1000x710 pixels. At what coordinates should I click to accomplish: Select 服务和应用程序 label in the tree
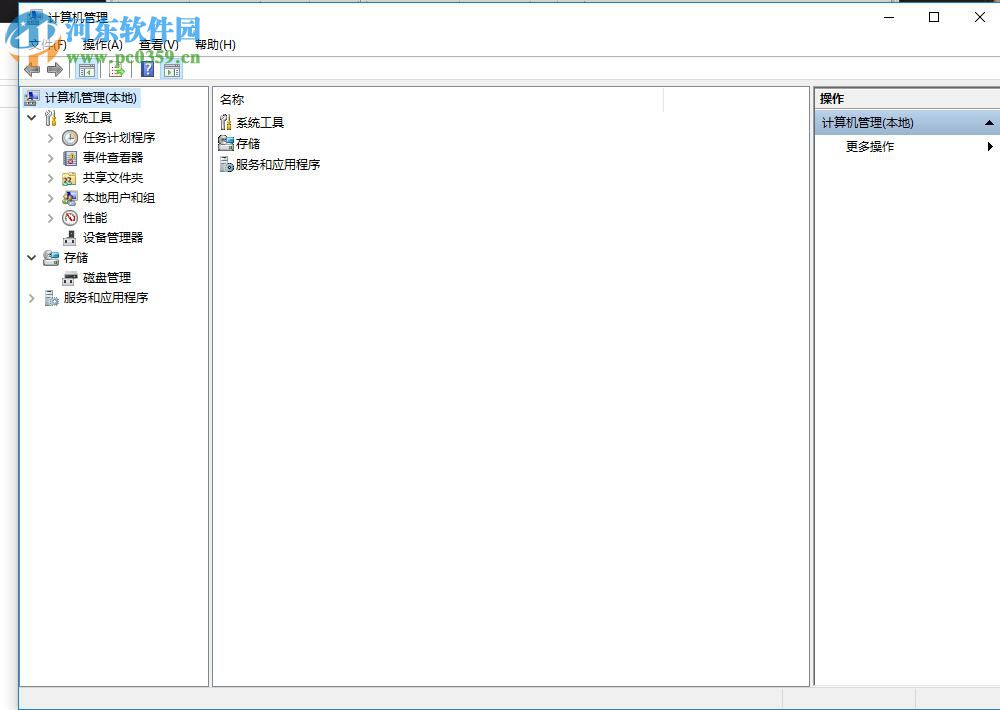click(x=106, y=298)
